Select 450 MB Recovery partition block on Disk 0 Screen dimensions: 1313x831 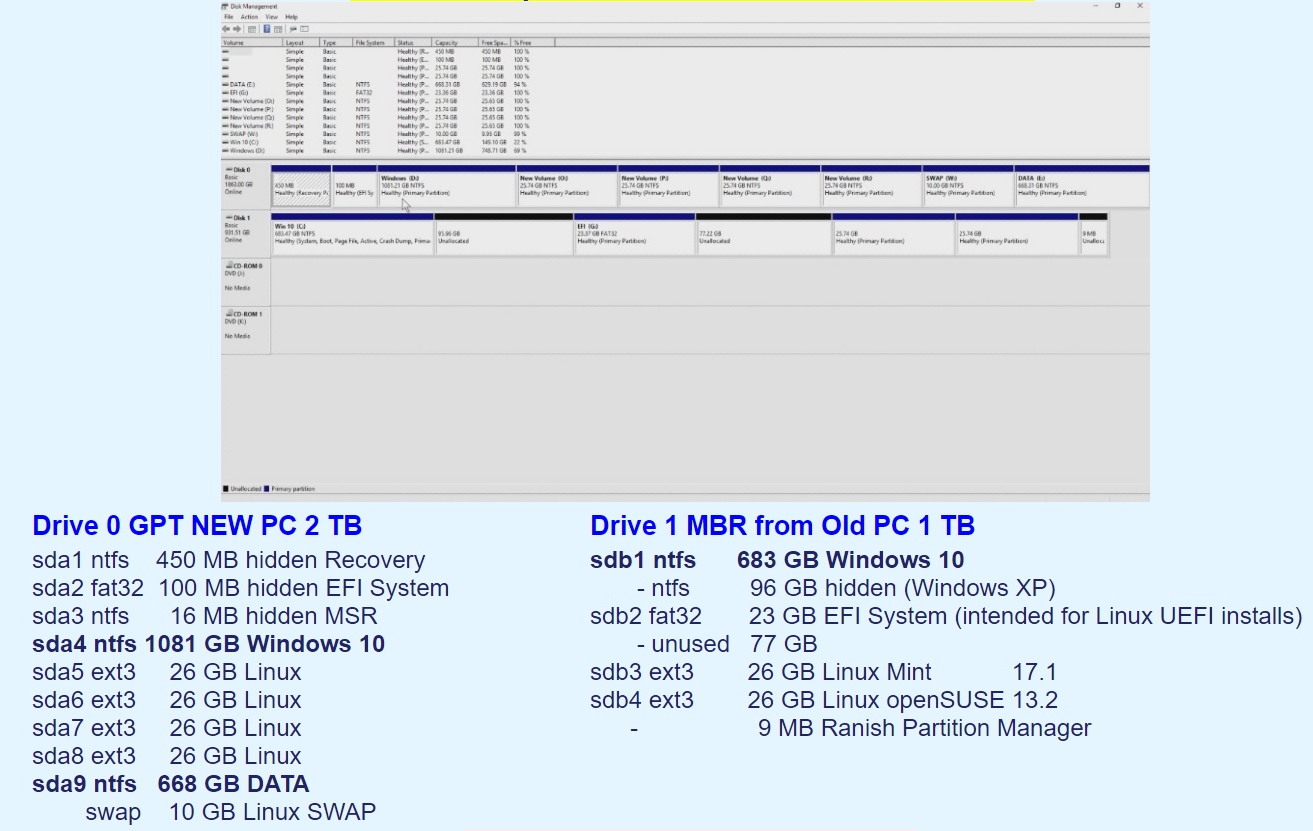[301, 186]
